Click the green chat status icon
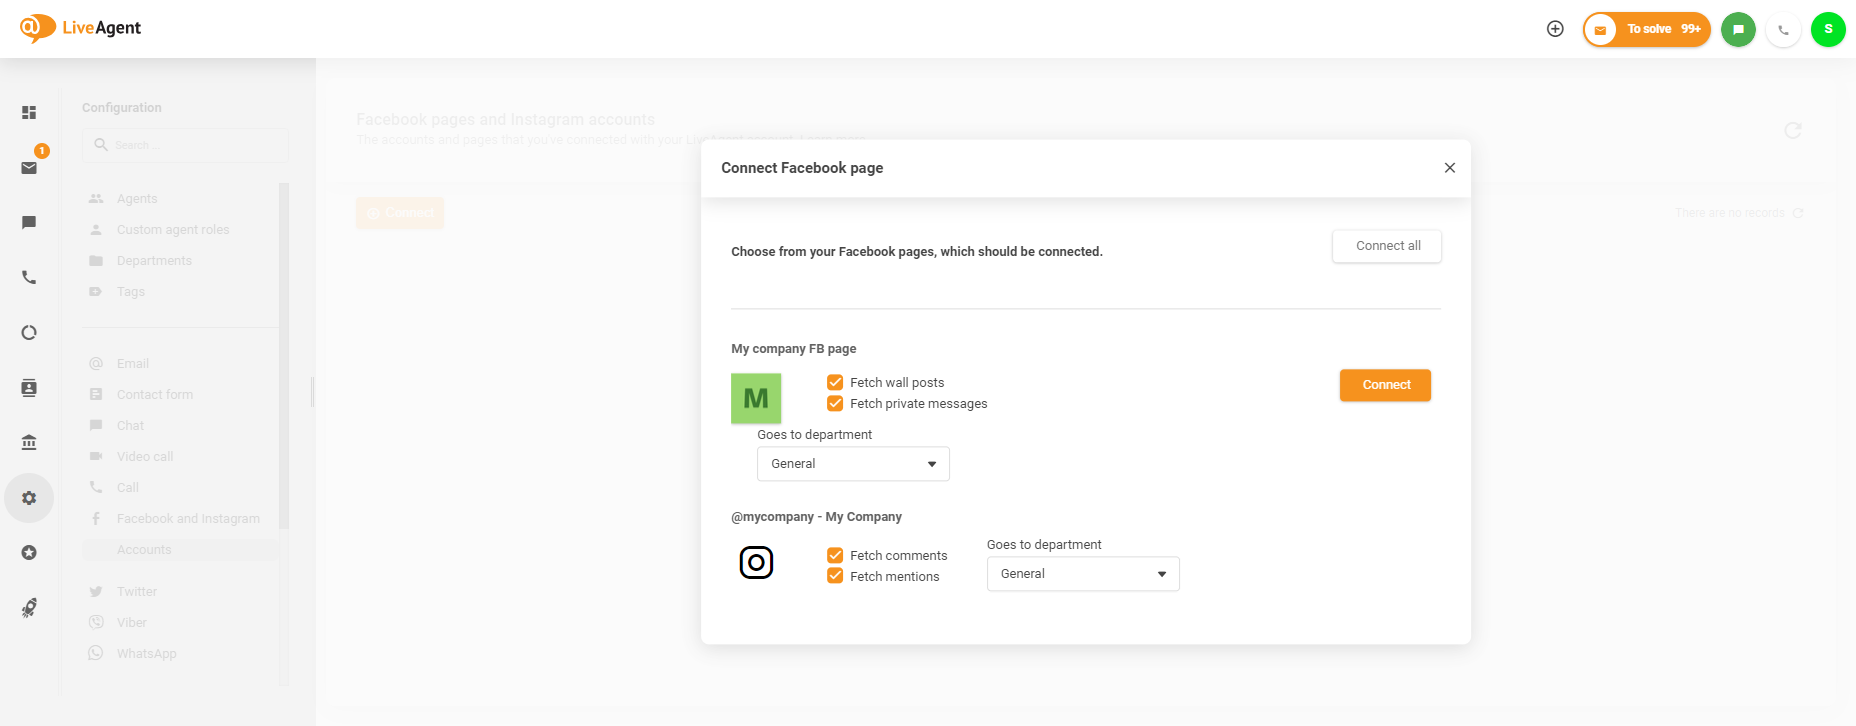 [x=1738, y=29]
